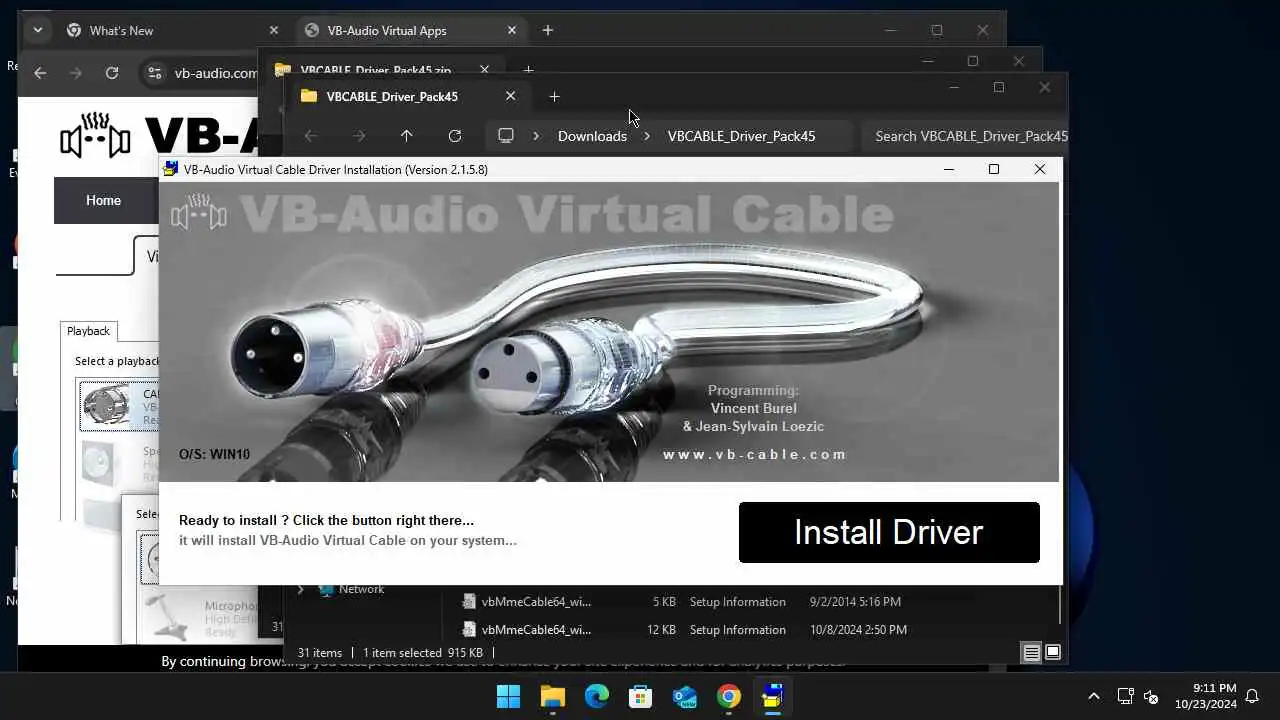Screen dimensions: 1280x720
Task: Click the vb-audio.com address bar
Action: click(215, 73)
